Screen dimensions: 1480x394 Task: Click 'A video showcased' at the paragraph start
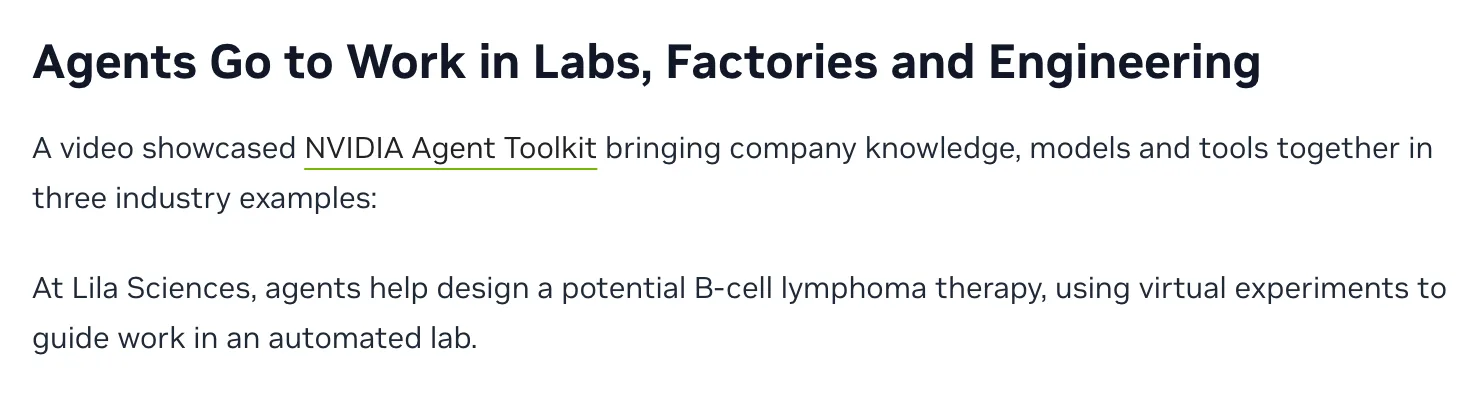pyautogui.click(x=164, y=149)
